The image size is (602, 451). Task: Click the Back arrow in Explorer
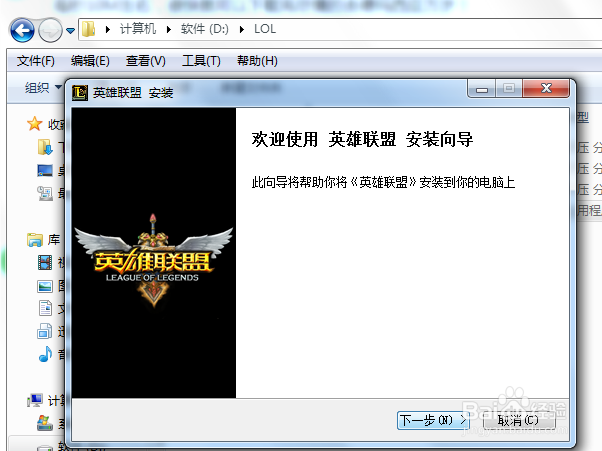[22, 30]
